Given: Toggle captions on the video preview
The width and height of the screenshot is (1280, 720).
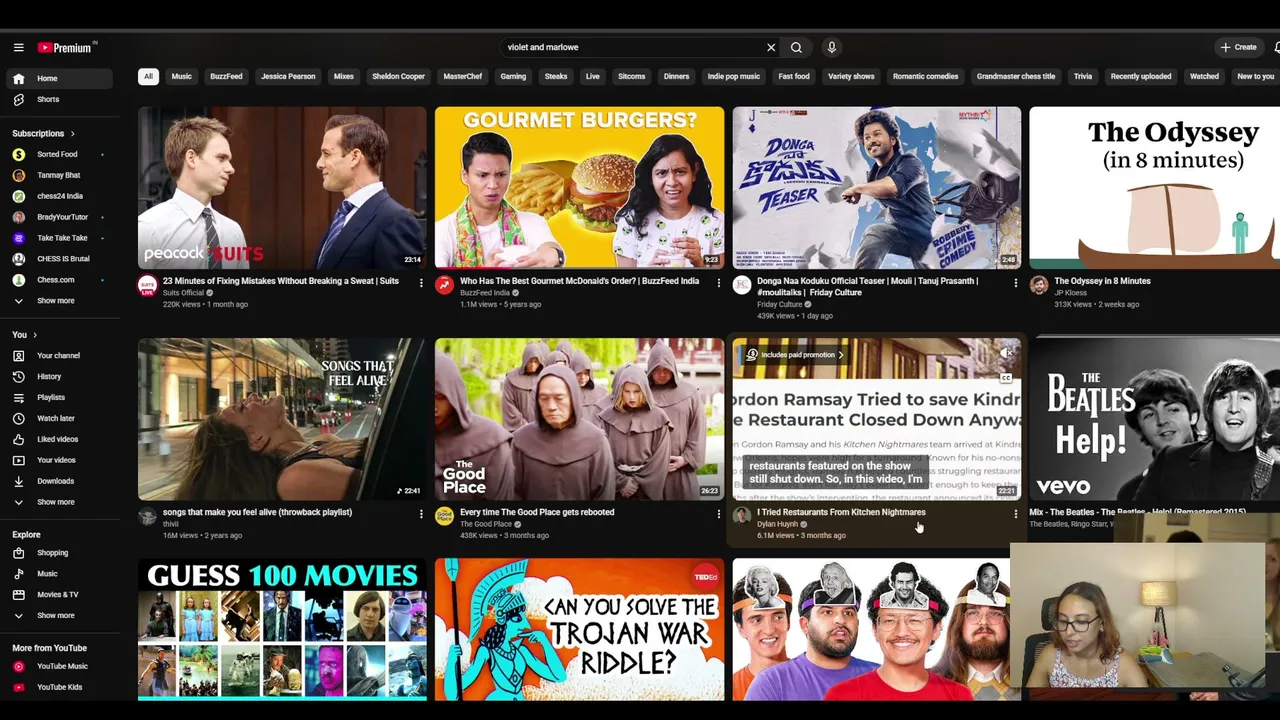Looking at the screenshot, I should click(x=1006, y=378).
